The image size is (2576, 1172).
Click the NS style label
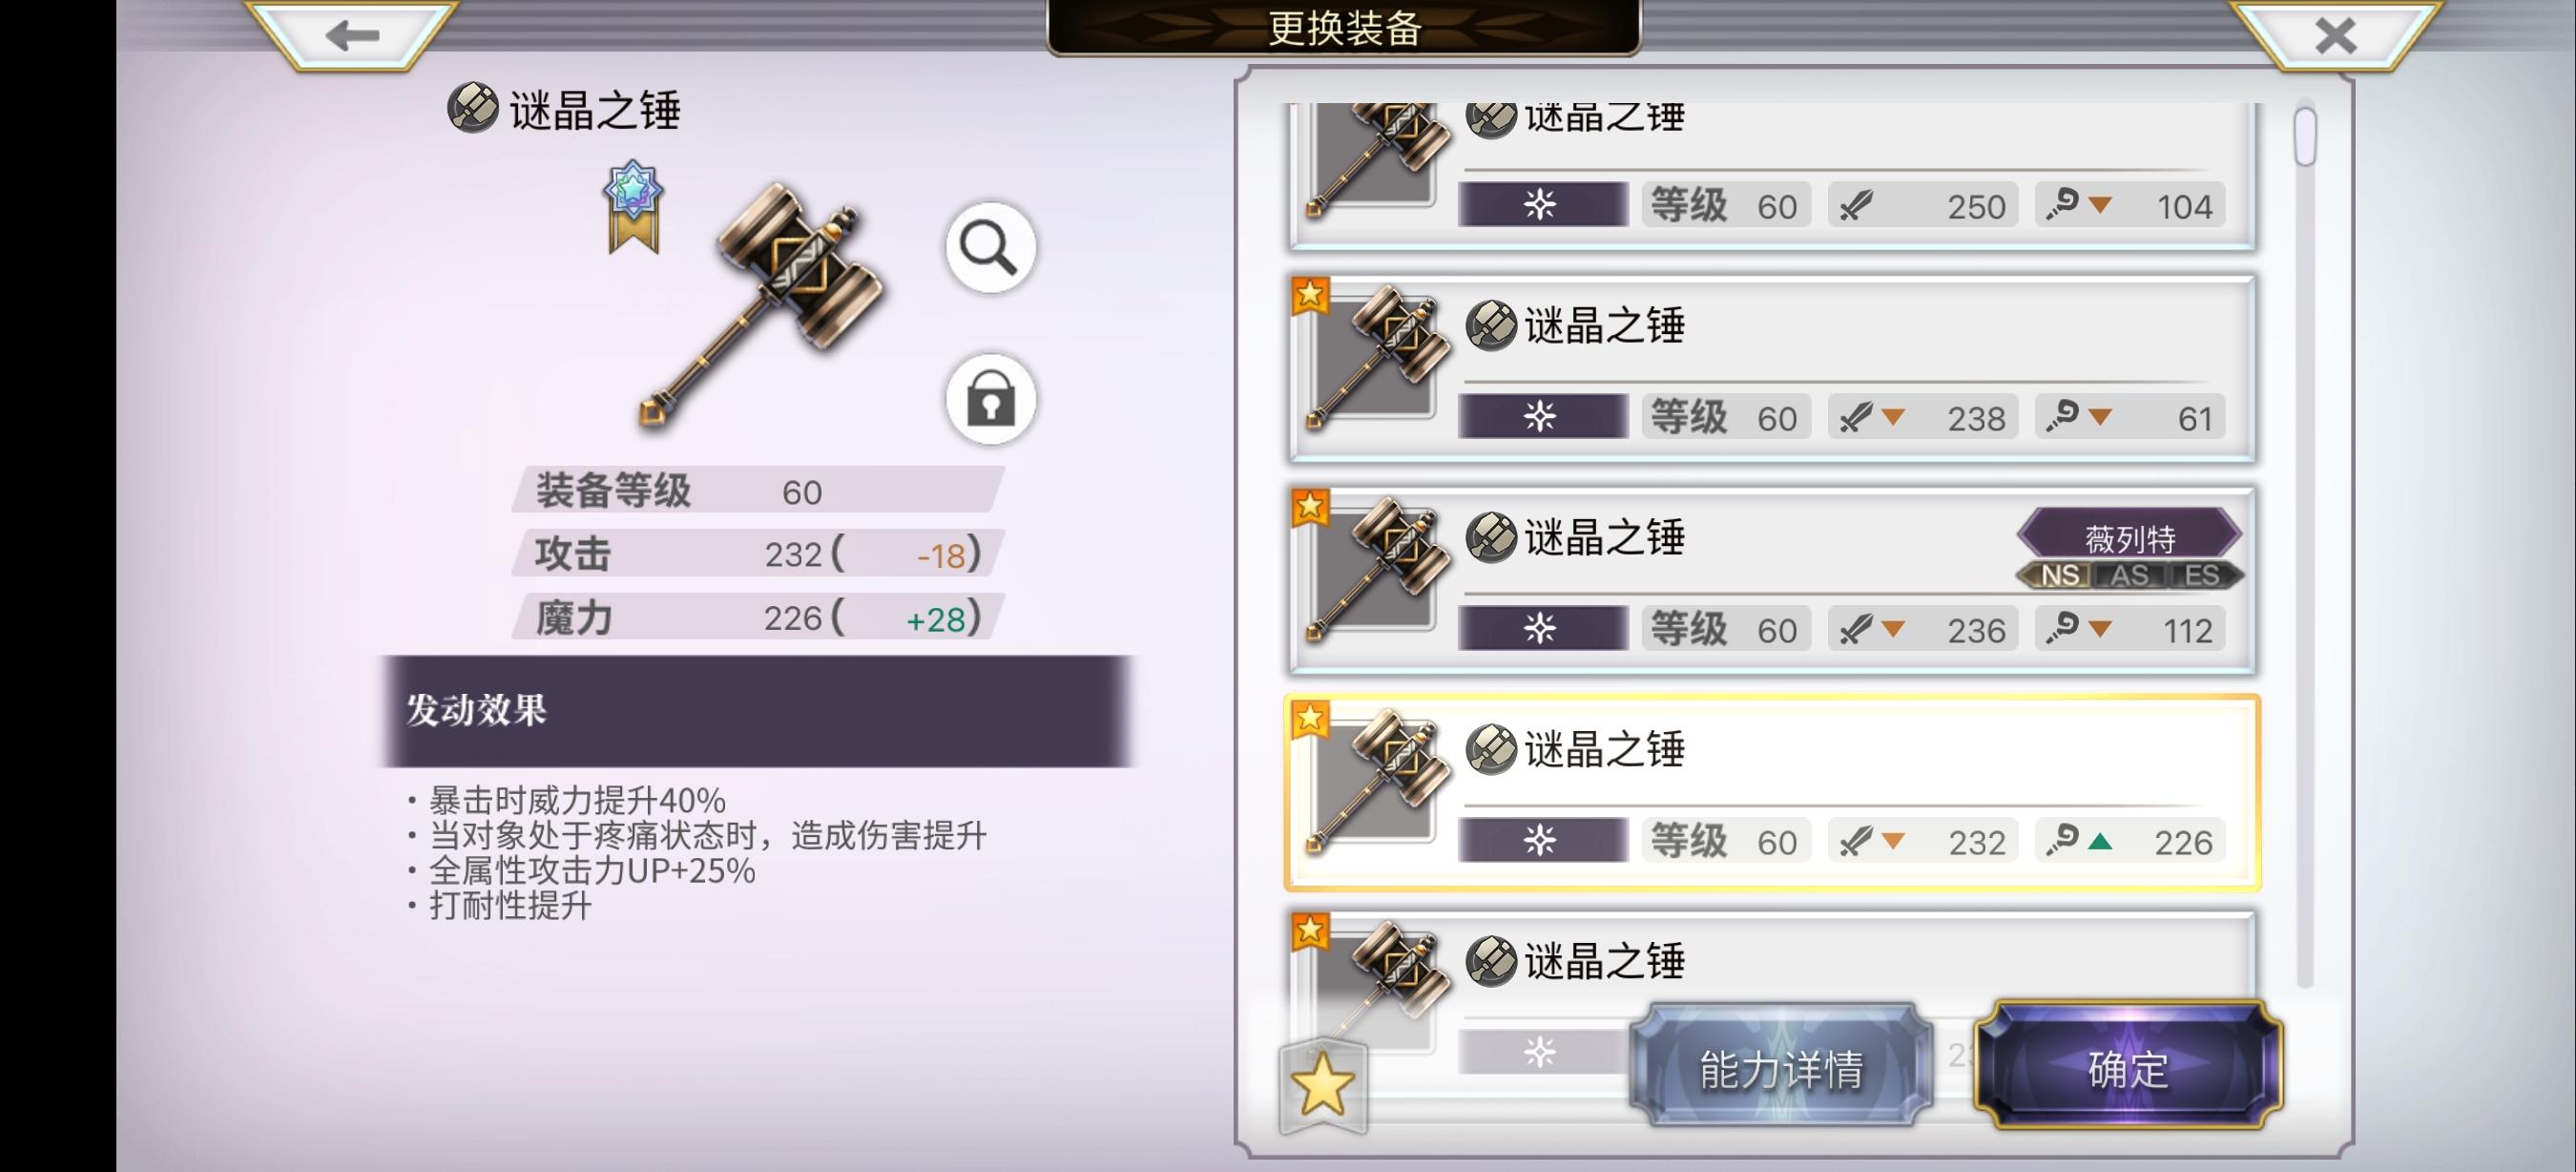[2058, 575]
